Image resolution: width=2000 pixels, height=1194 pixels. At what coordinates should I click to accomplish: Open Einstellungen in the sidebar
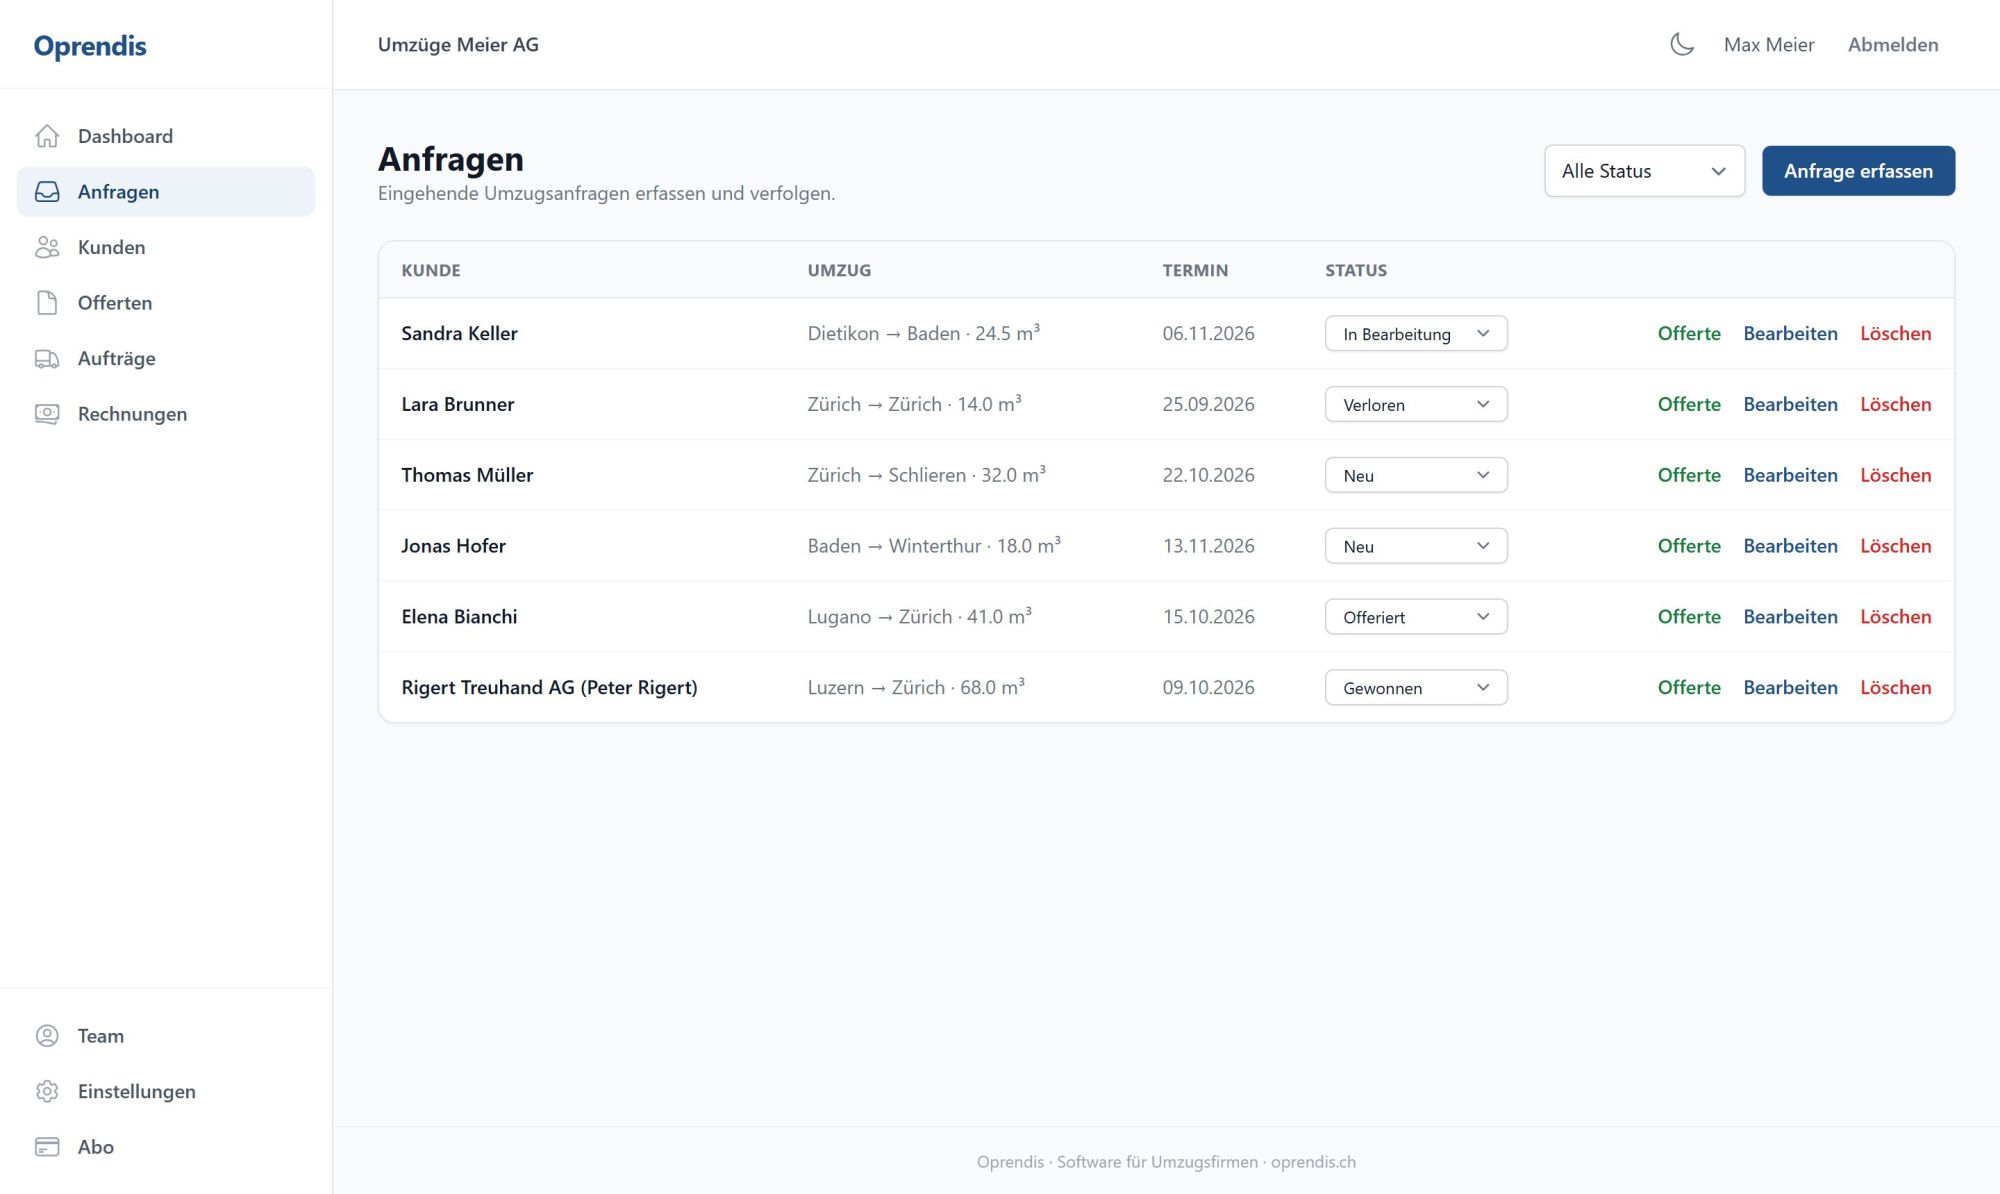[x=166, y=1091]
